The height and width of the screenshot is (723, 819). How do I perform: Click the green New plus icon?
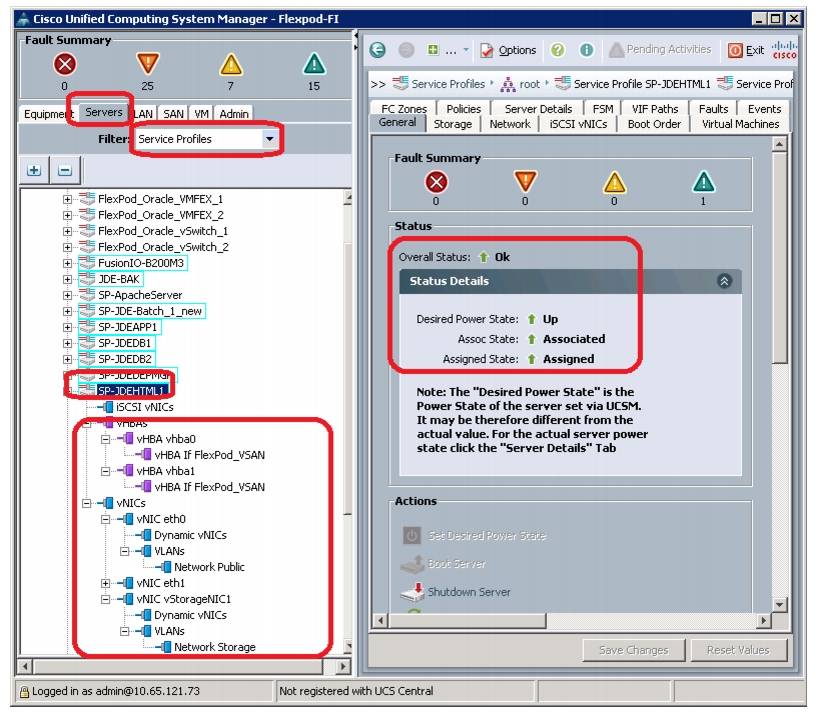[x=433, y=50]
